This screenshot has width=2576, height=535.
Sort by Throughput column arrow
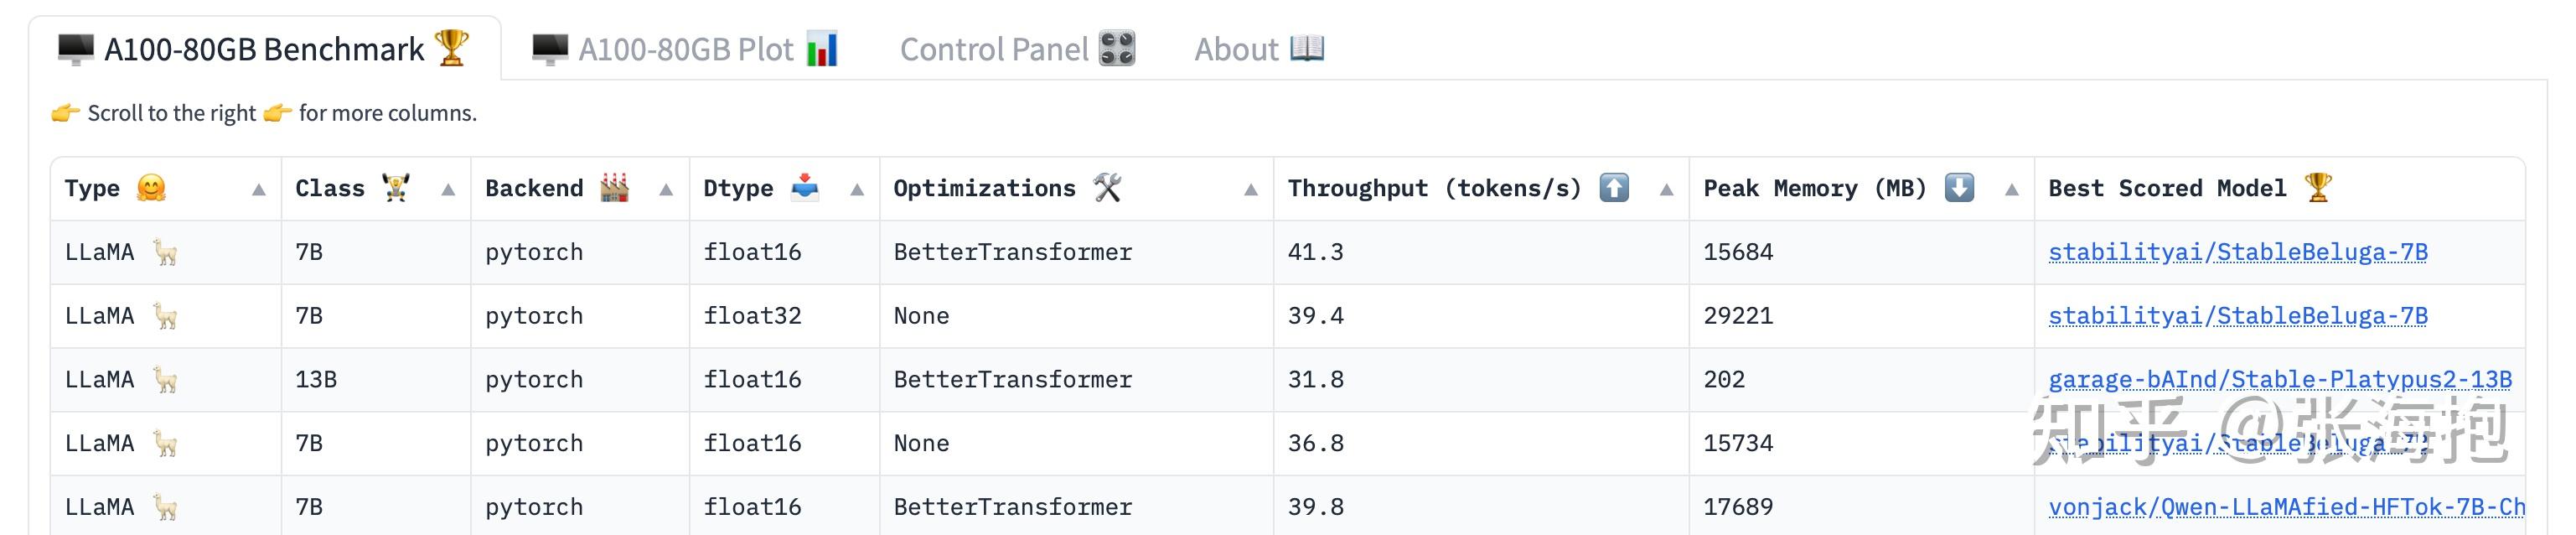(x=1666, y=190)
